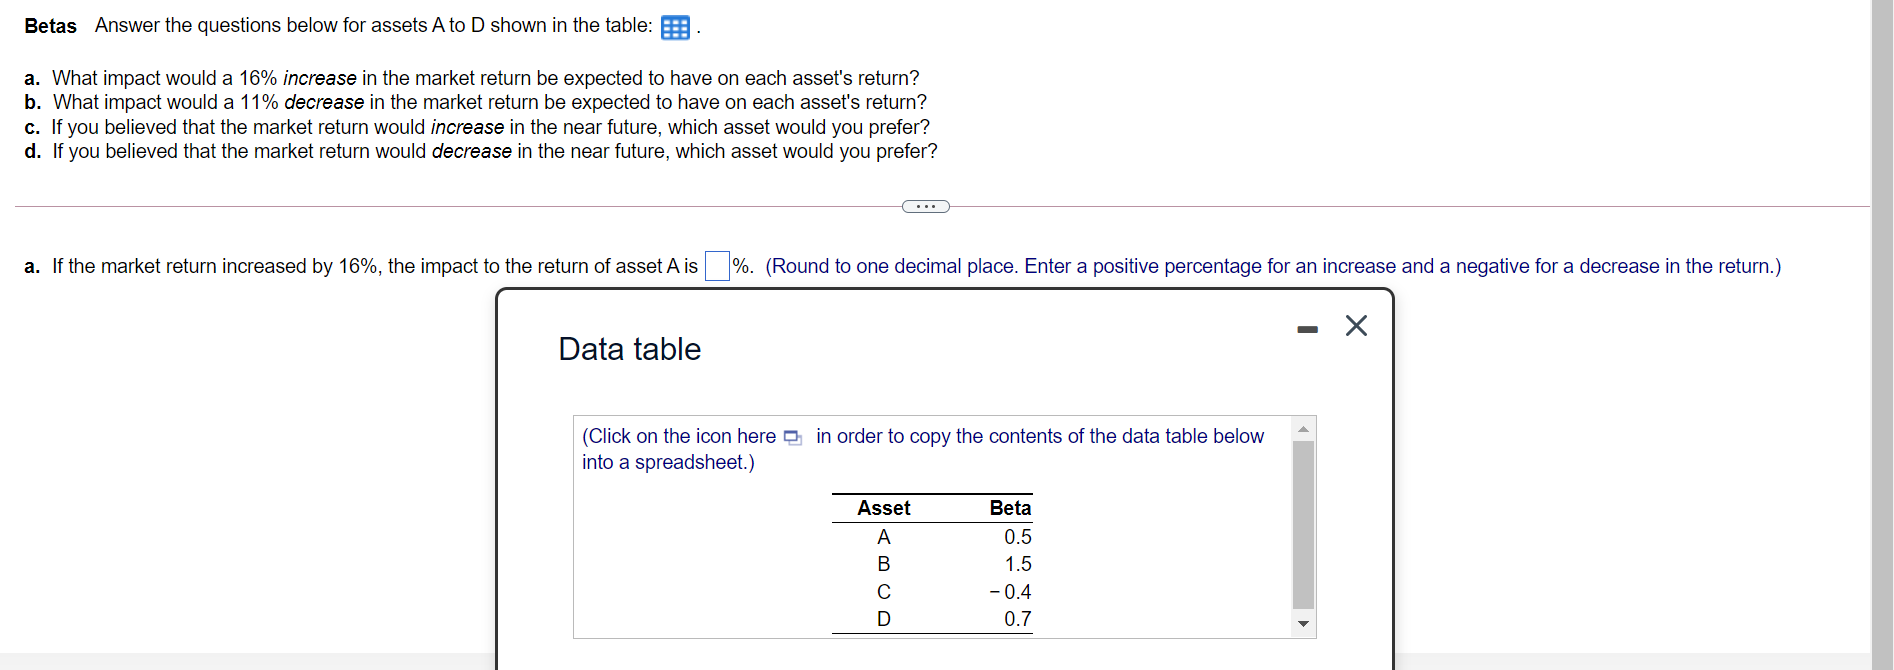
Task: Select the Asset column header
Action: (884, 508)
